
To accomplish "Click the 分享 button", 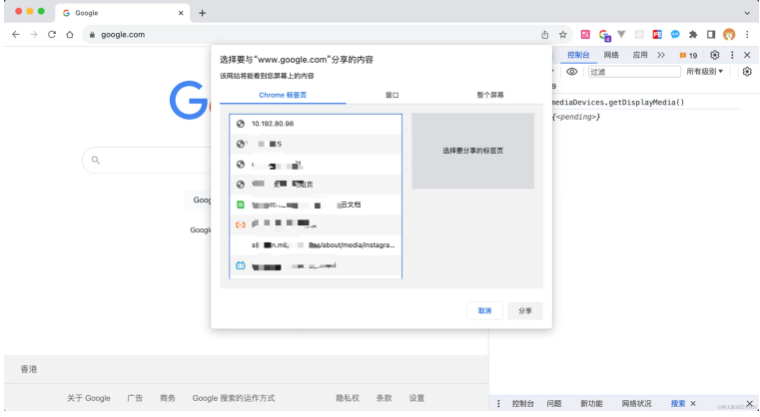I will (525, 311).
